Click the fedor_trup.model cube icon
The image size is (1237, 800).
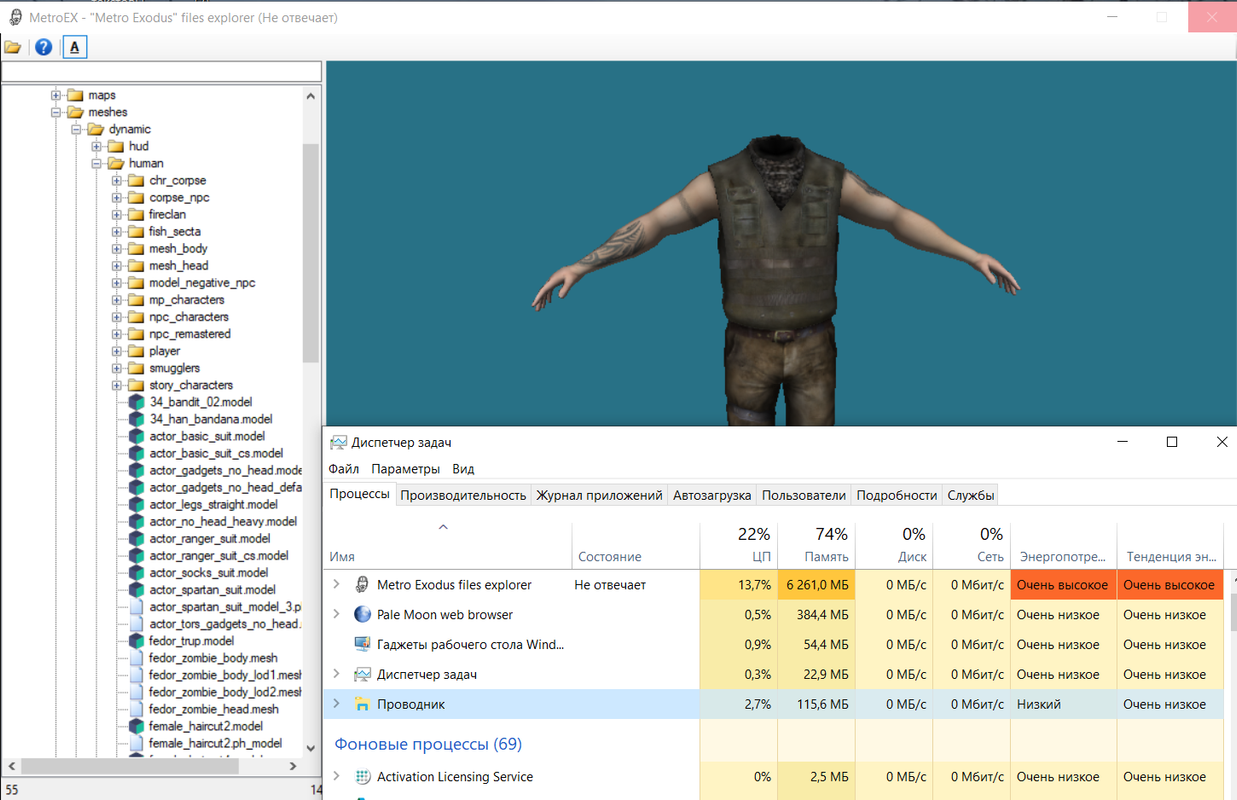tap(137, 640)
